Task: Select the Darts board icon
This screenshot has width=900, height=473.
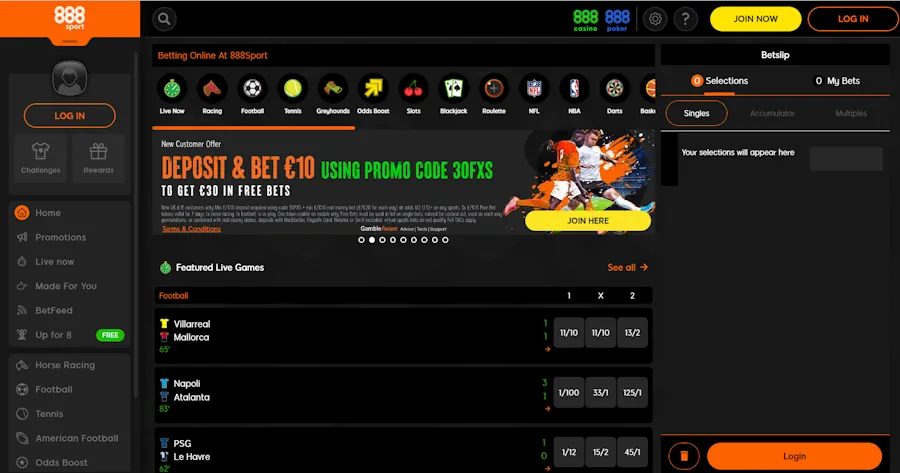Action: click(615, 88)
